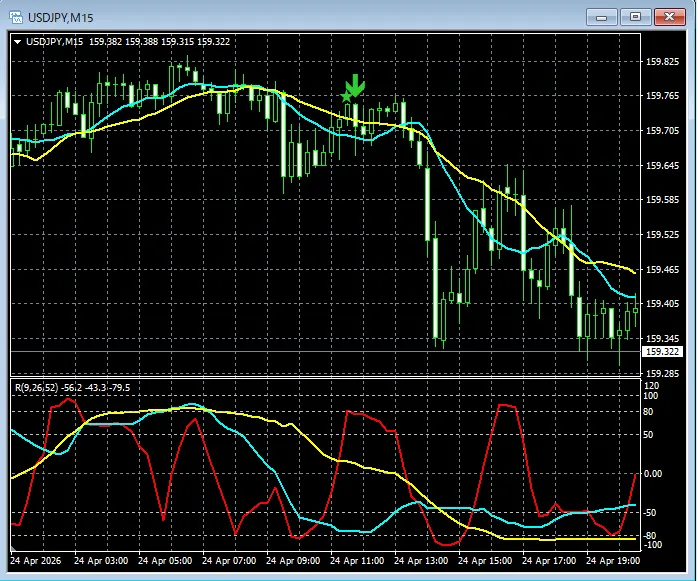The width and height of the screenshot is (698, 581).
Task: Click the 120 level on indicator scale
Action: [652, 386]
